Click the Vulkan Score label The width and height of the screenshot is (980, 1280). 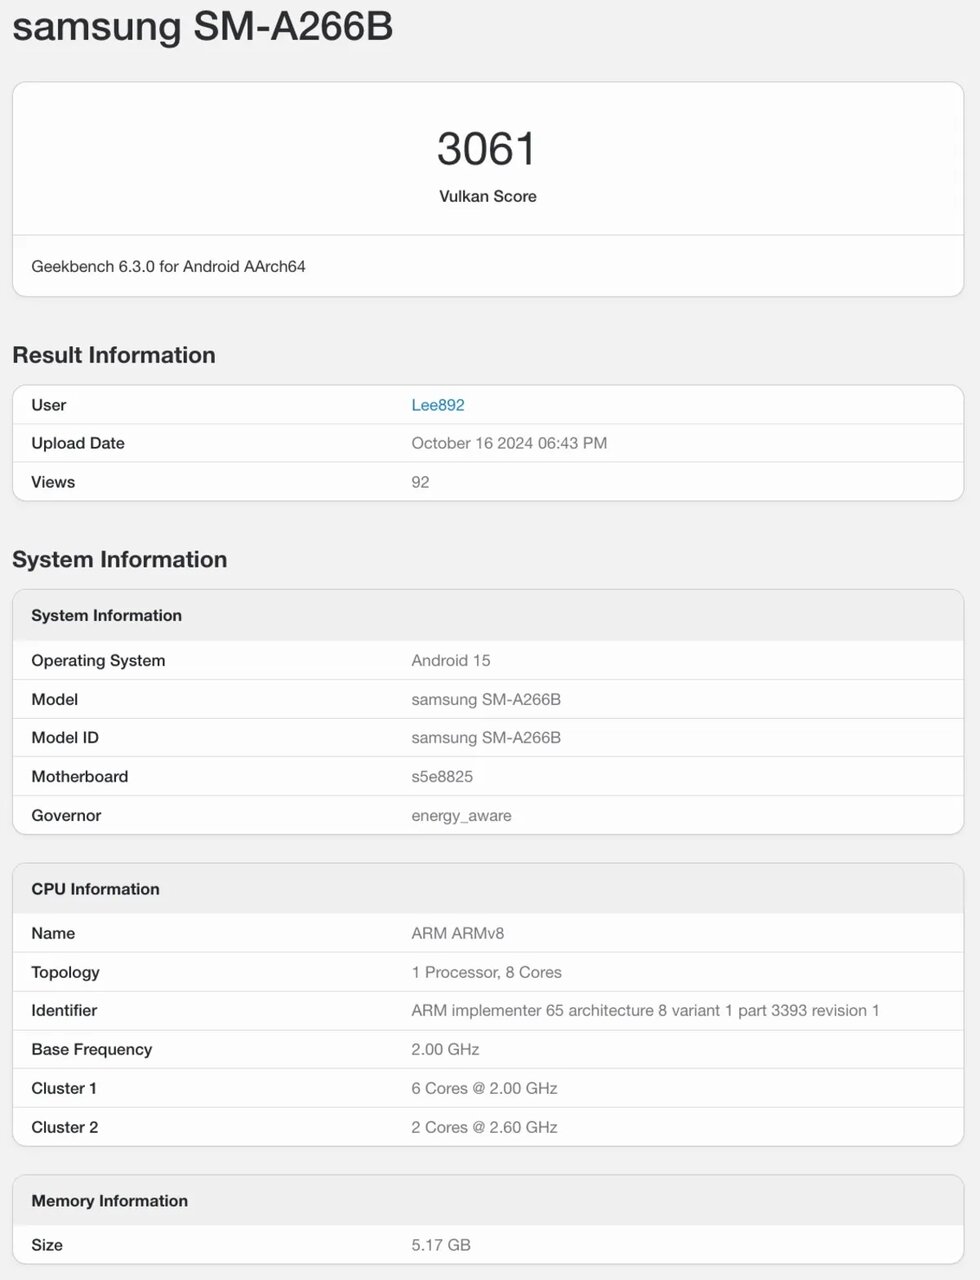click(x=487, y=196)
